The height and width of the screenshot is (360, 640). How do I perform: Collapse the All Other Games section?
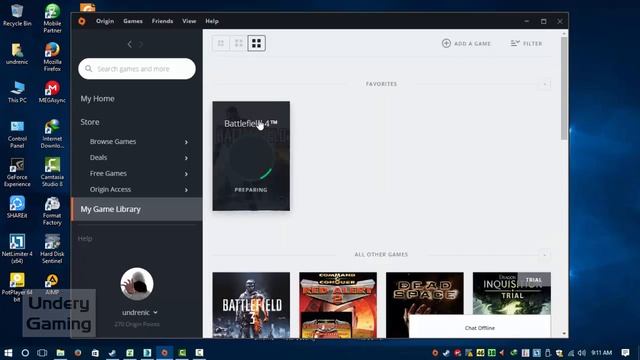click(545, 255)
